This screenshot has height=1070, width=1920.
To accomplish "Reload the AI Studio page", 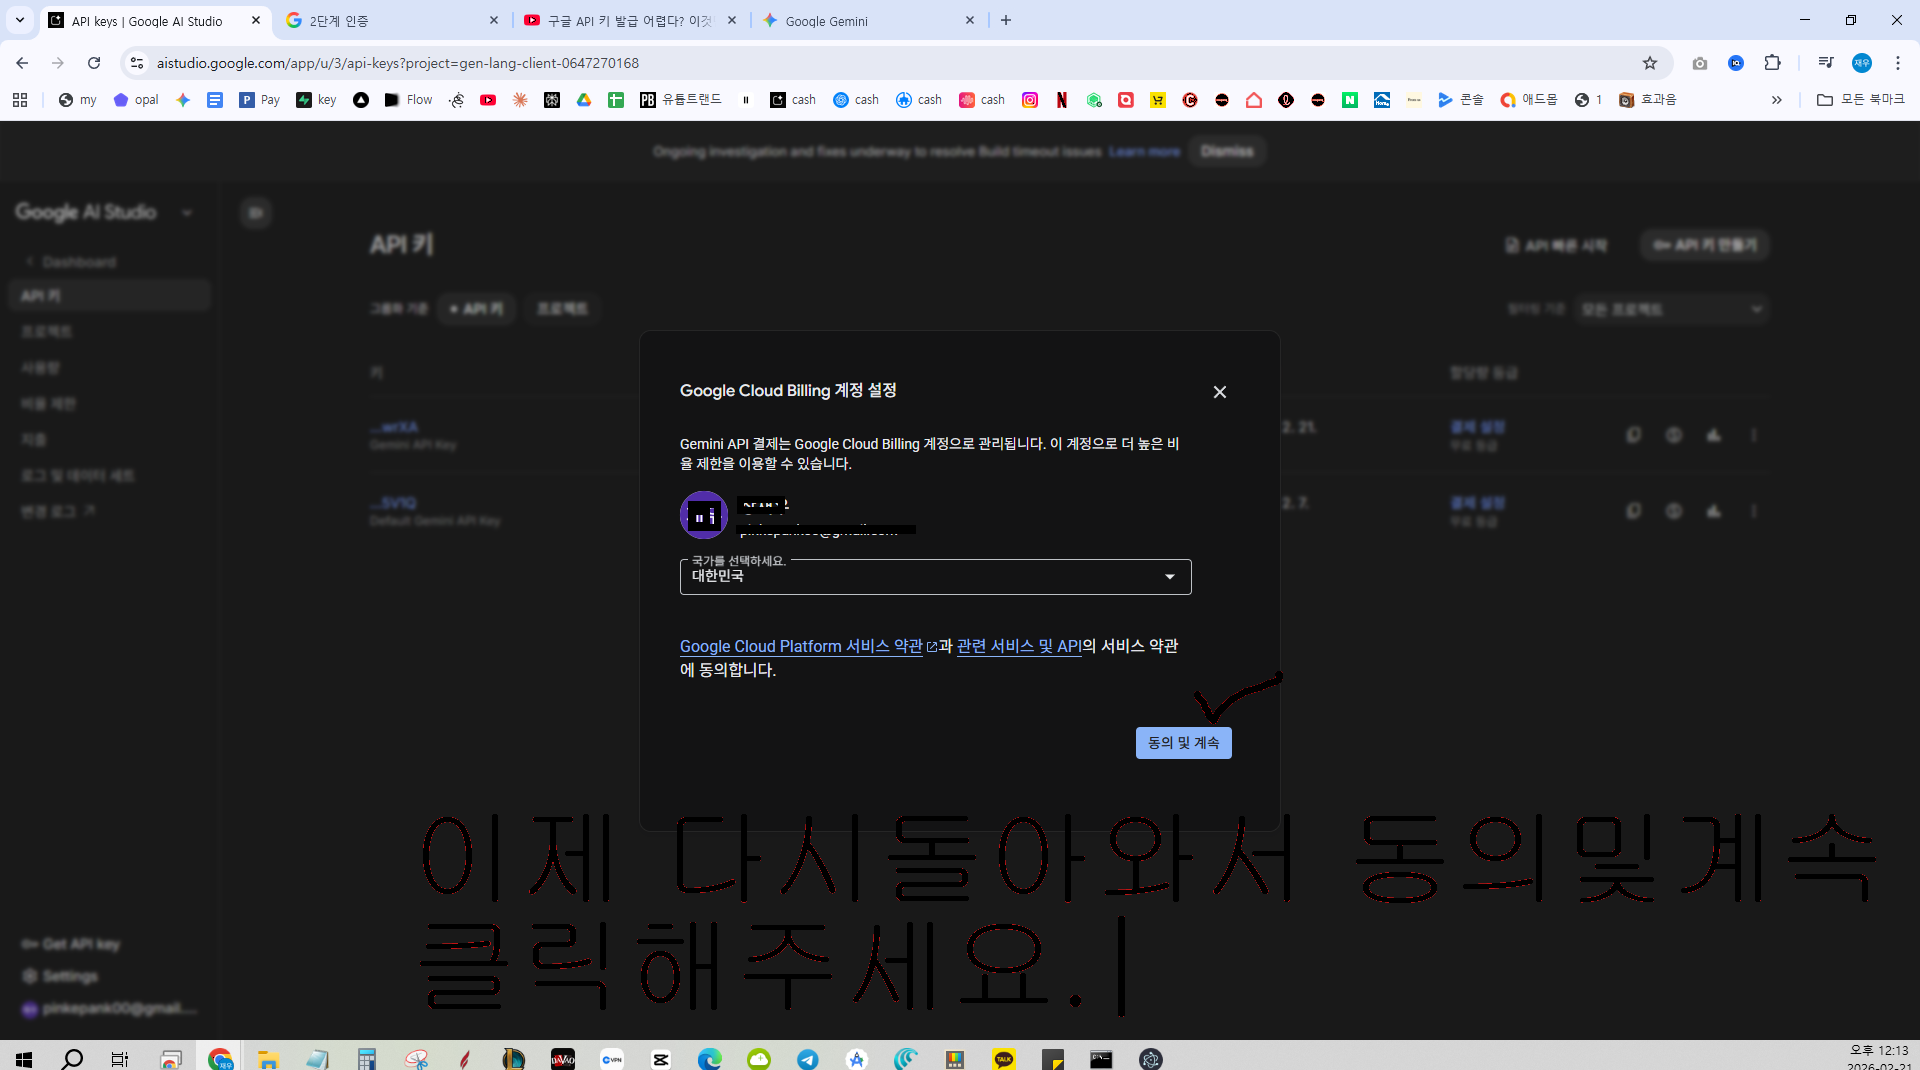I will [94, 63].
